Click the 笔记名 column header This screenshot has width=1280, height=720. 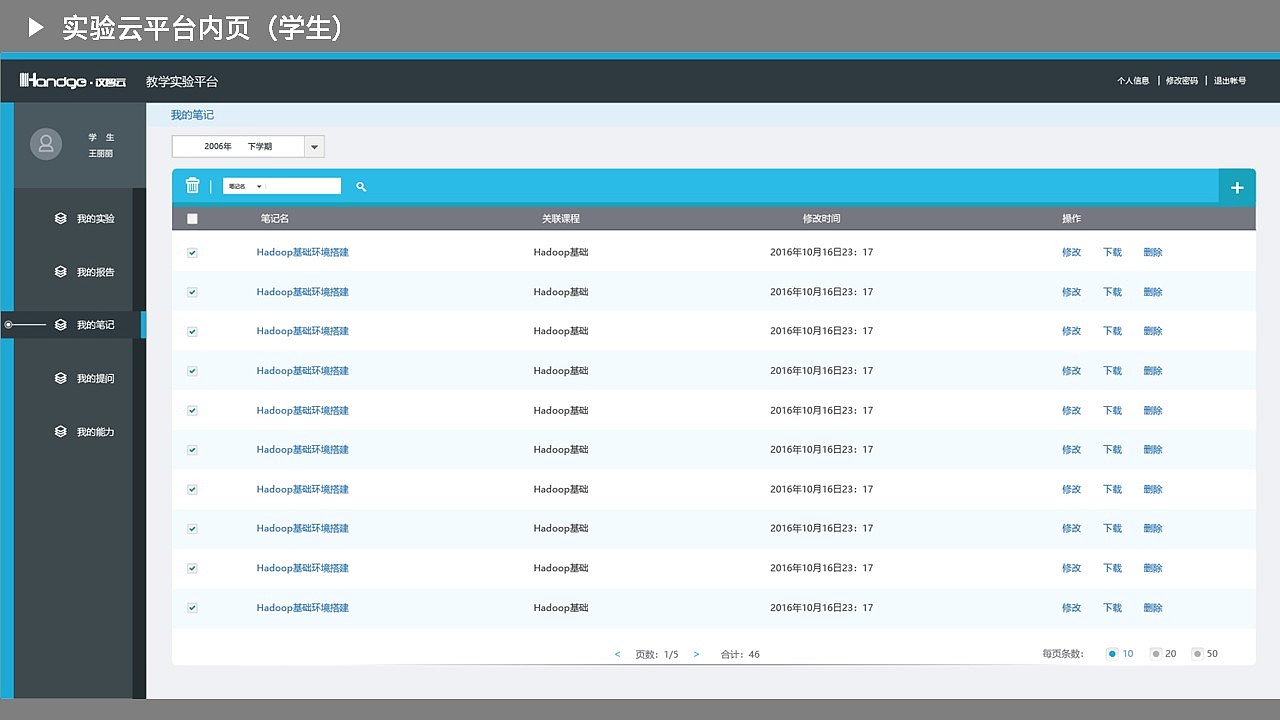point(275,219)
